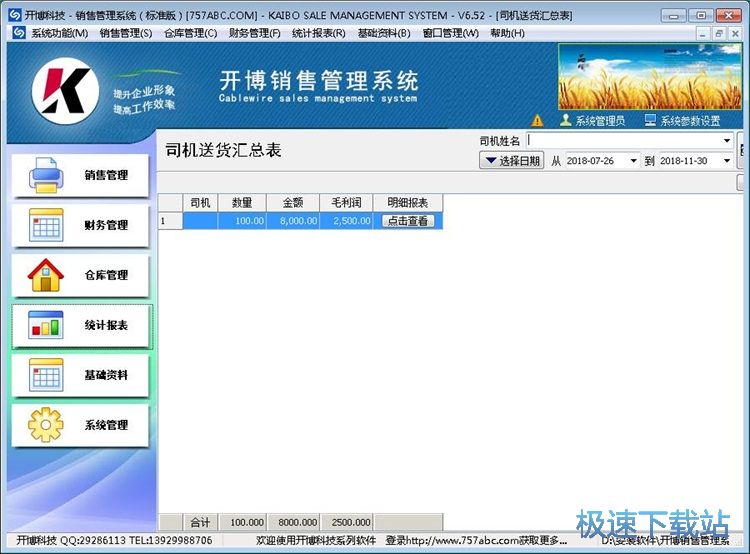Open the 帮助(H) menu
The image size is (750, 554).
pyautogui.click(x=507, y=33)
